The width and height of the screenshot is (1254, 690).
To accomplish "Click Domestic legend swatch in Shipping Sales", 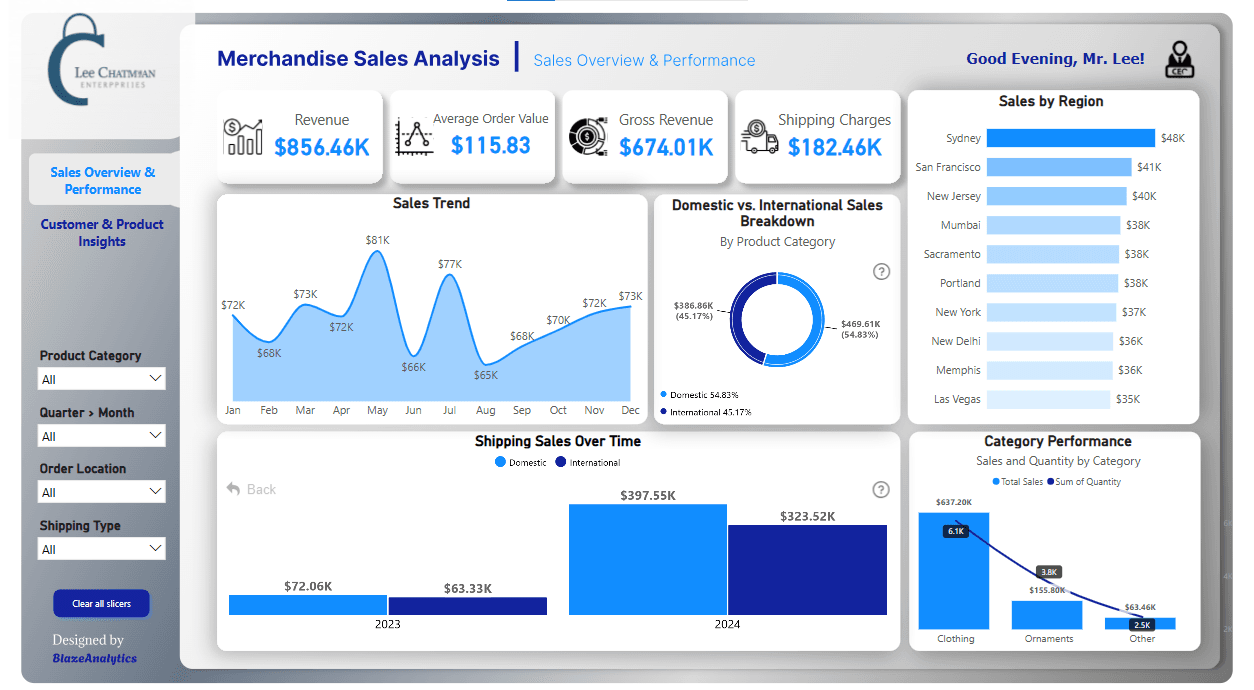I will pos(500,462).
